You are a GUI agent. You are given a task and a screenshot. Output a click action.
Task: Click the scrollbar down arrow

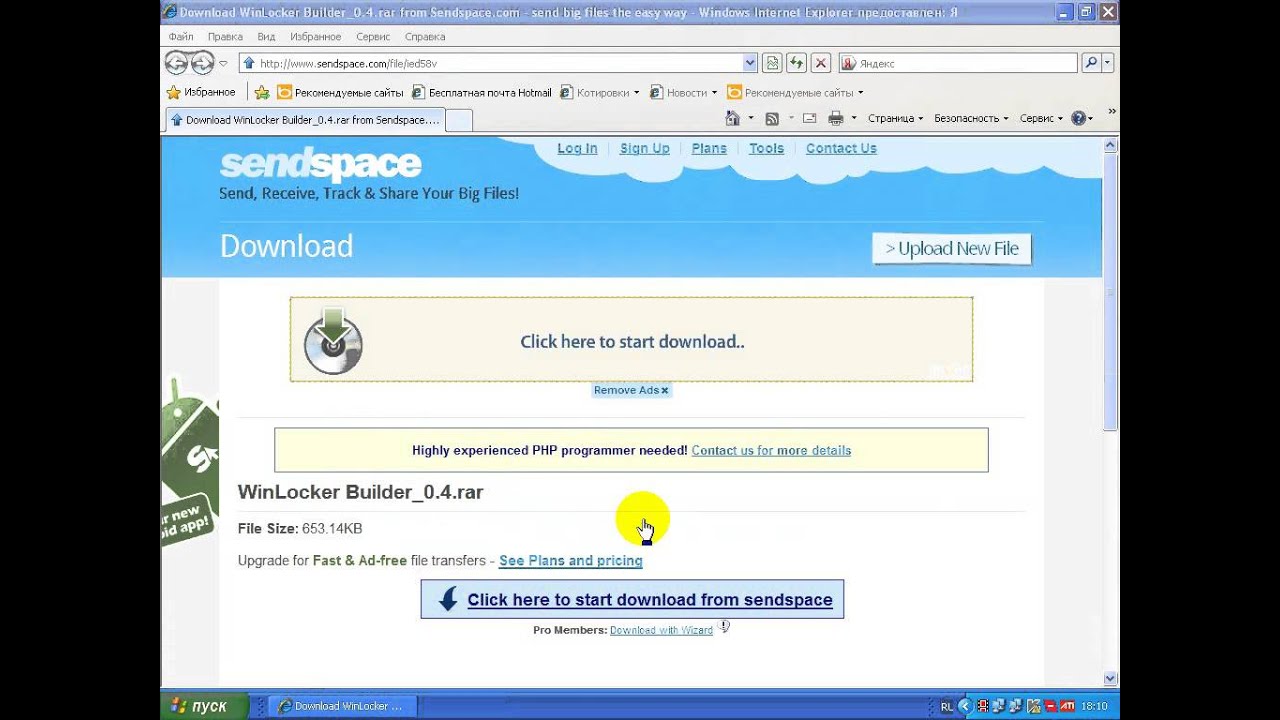[1110, 679]
